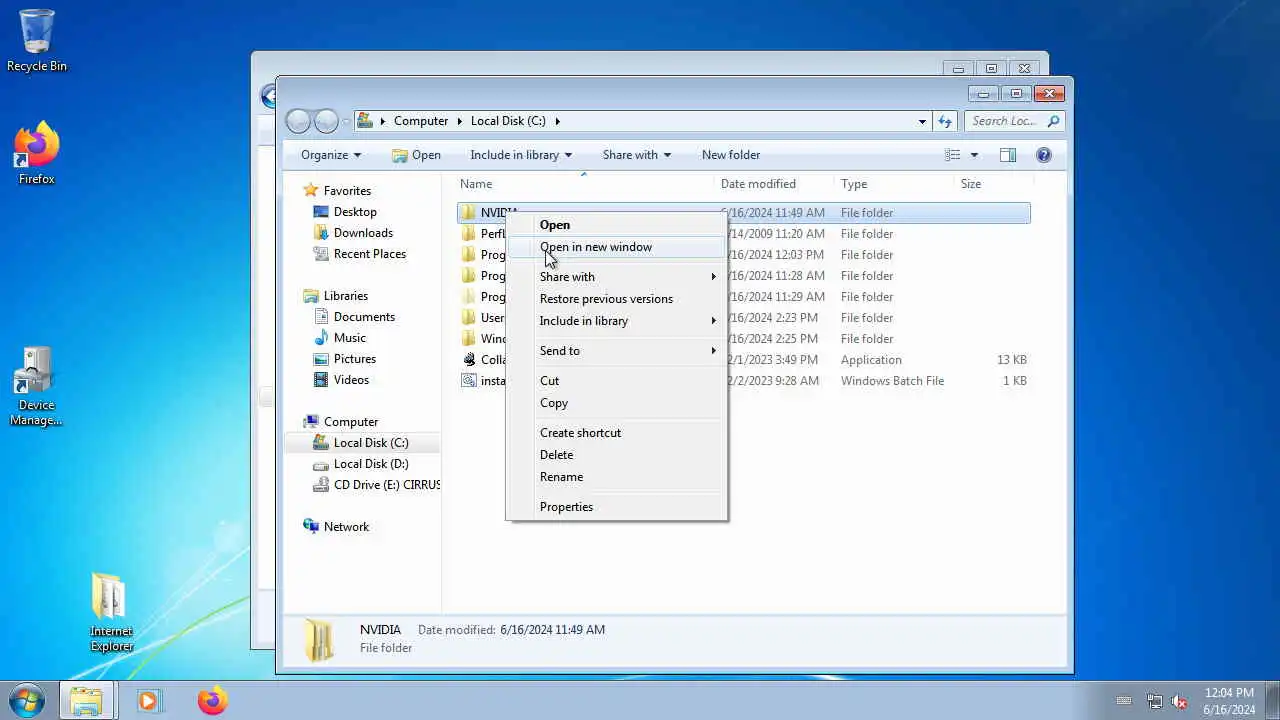Select the Change your view icon
Screen dimensions: 1280x720
pyautogui.click(x=953, y=155)
